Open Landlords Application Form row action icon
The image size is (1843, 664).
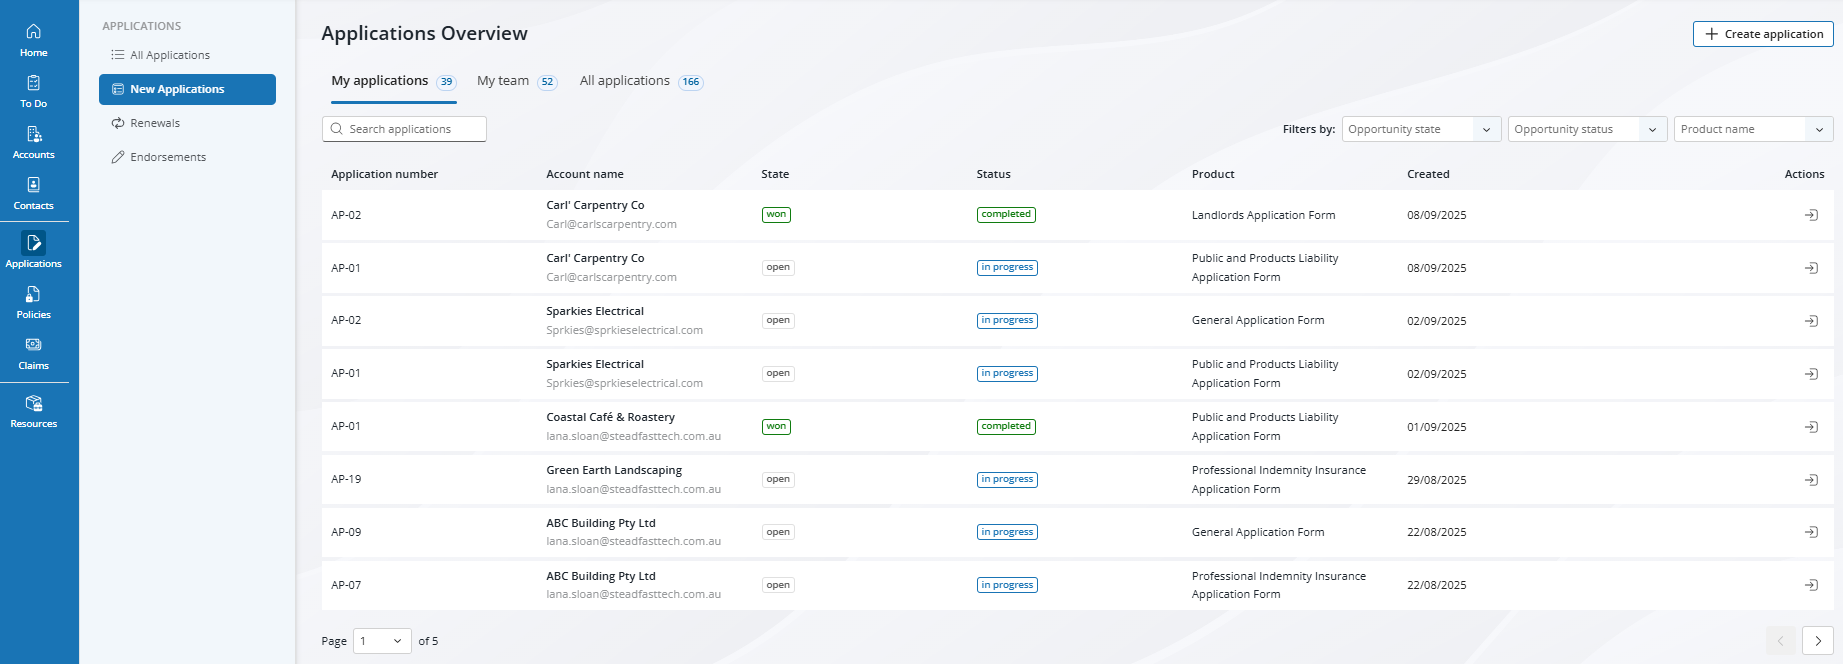coord(1810,215)
